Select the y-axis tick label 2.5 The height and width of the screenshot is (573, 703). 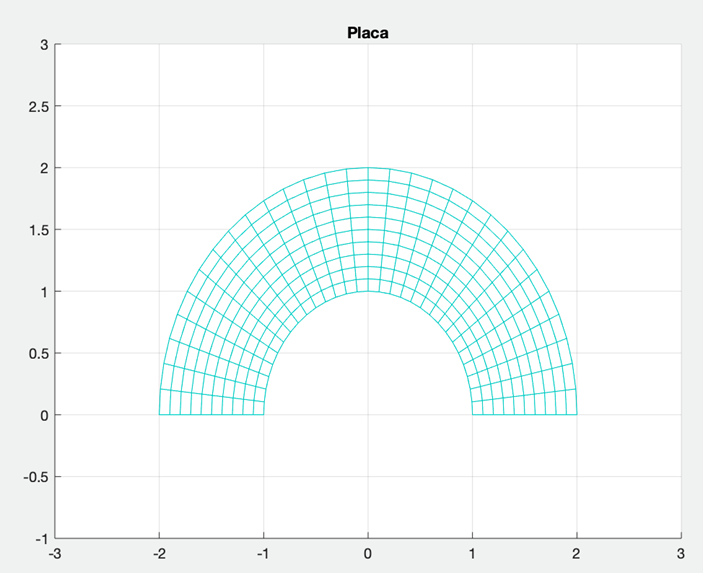[38, 106]
